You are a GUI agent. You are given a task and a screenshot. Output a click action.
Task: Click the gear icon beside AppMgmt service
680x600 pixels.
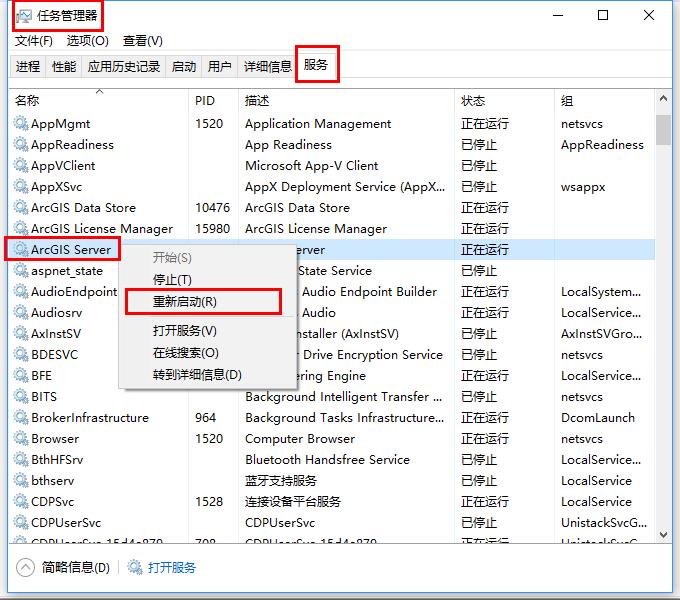pyautogui.click(x=20, y=124)
